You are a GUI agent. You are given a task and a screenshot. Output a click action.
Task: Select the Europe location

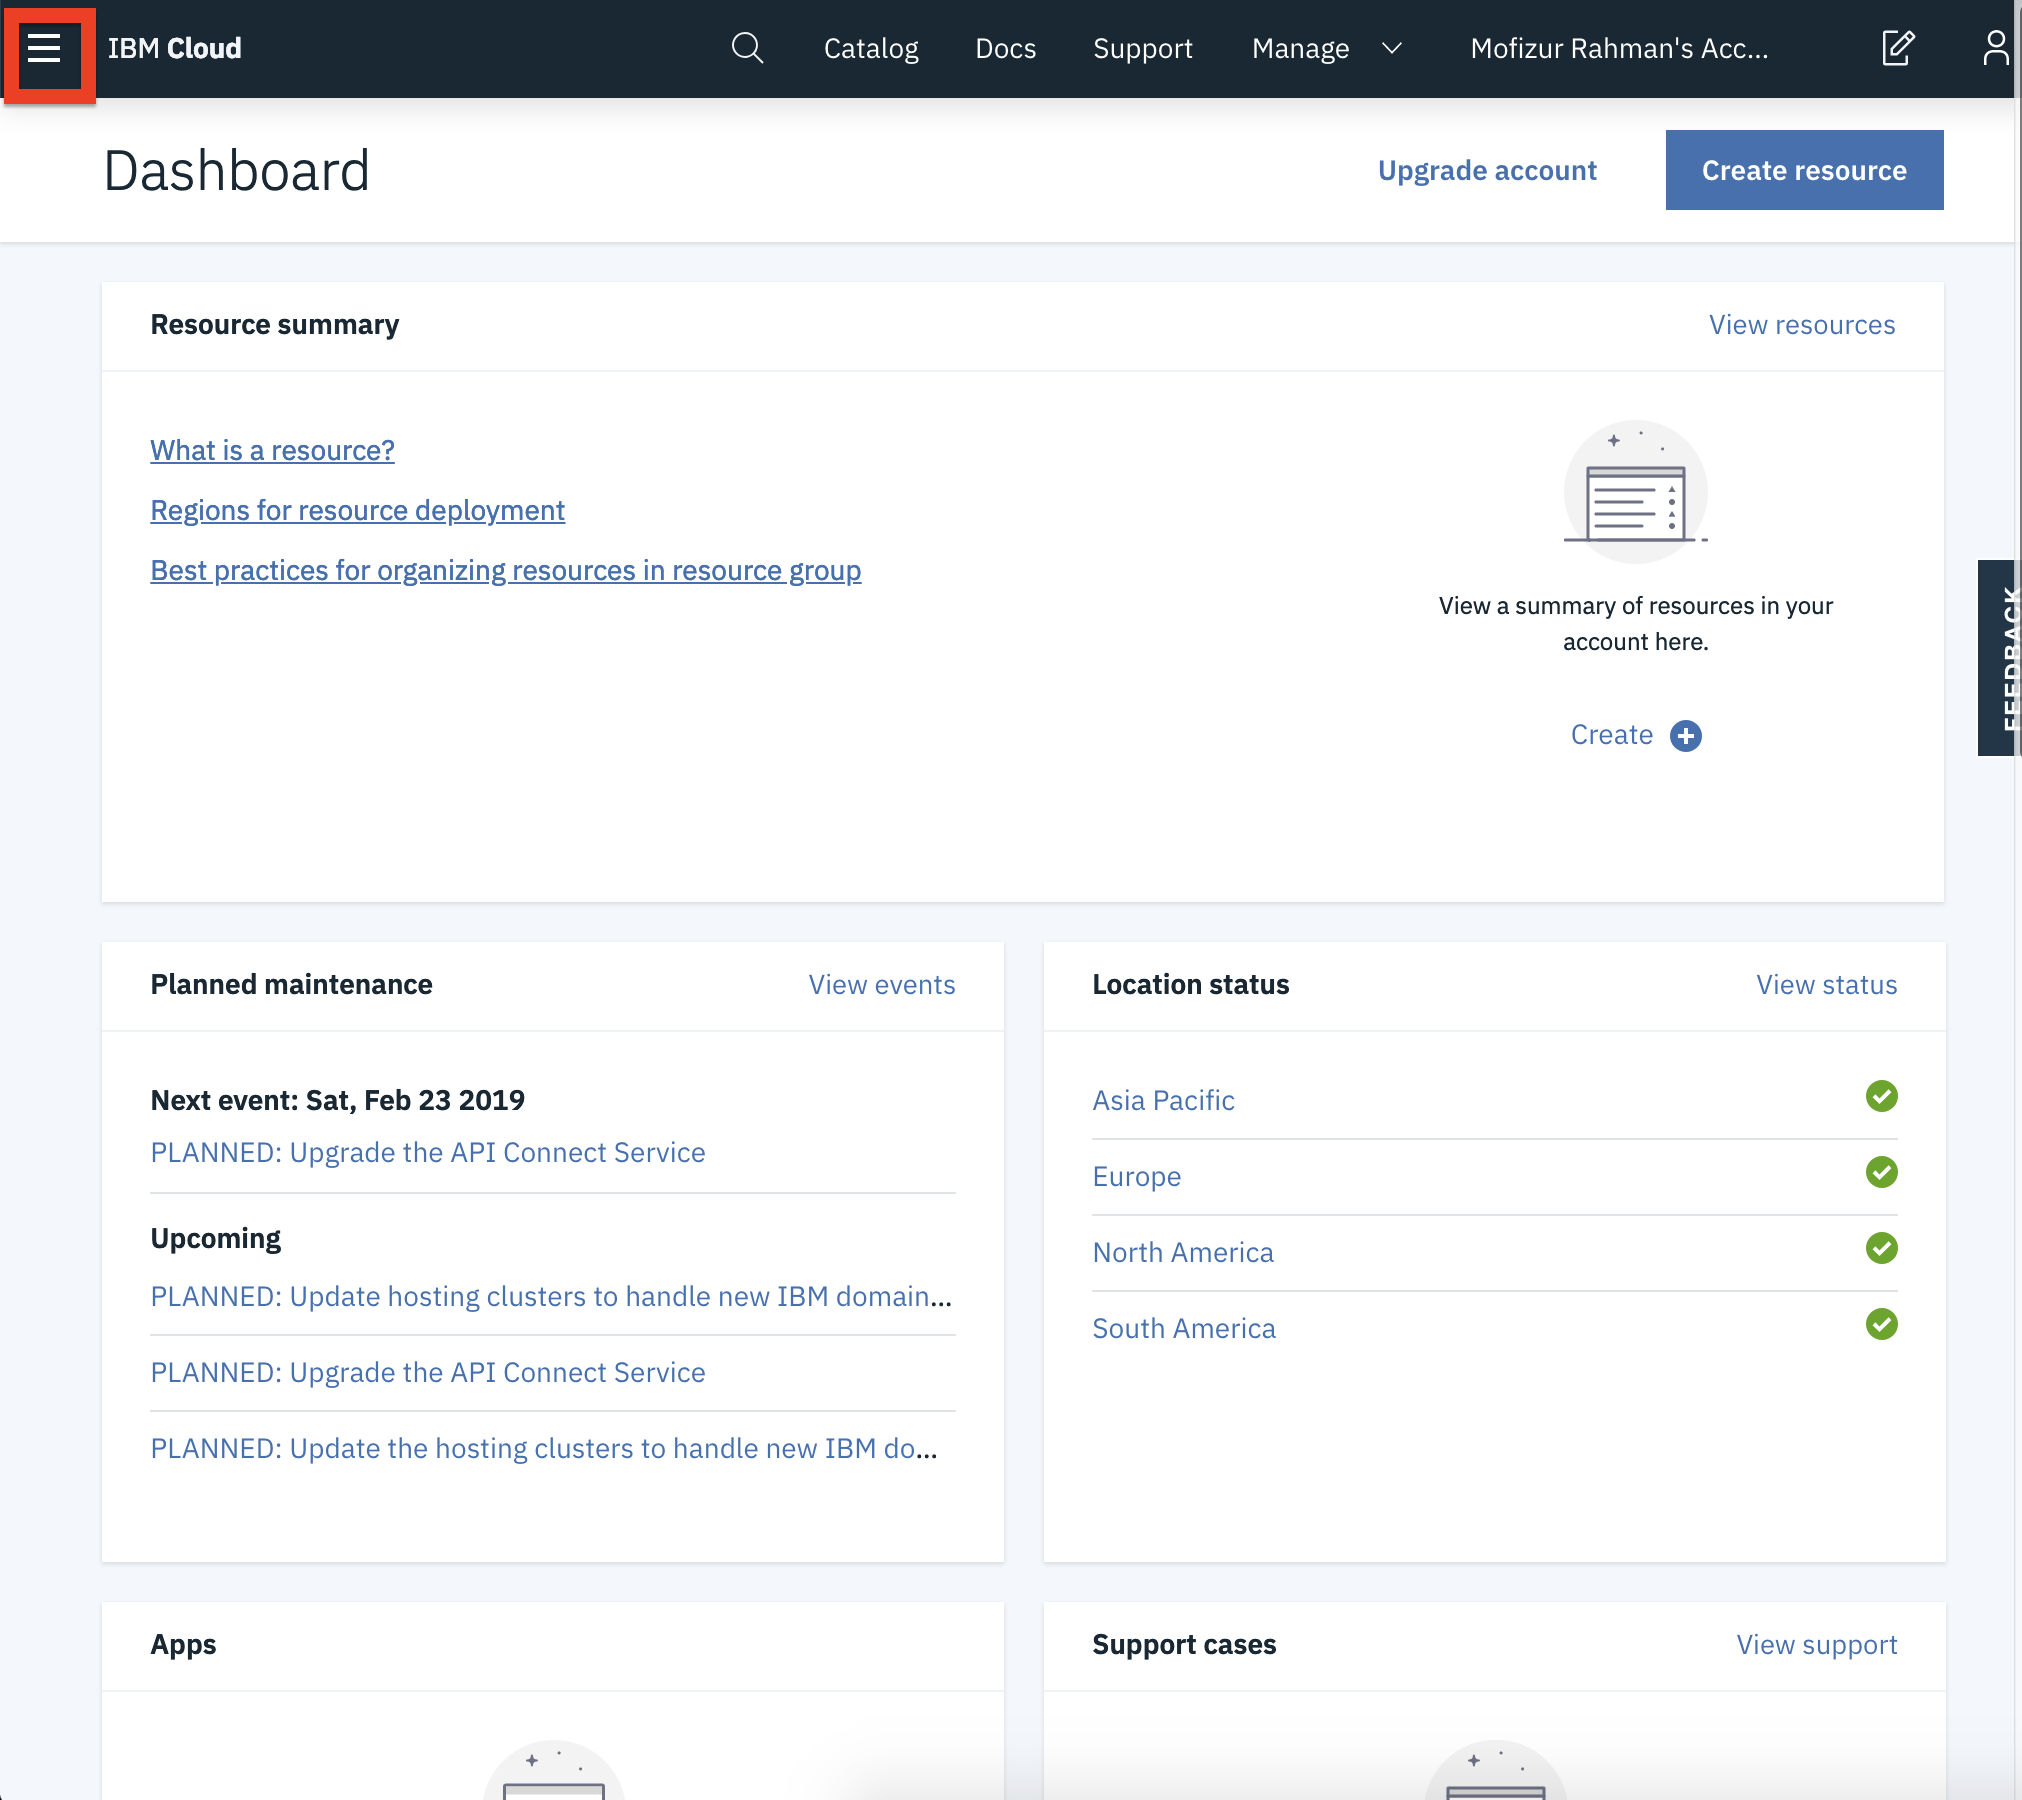coord(1137,1176)
